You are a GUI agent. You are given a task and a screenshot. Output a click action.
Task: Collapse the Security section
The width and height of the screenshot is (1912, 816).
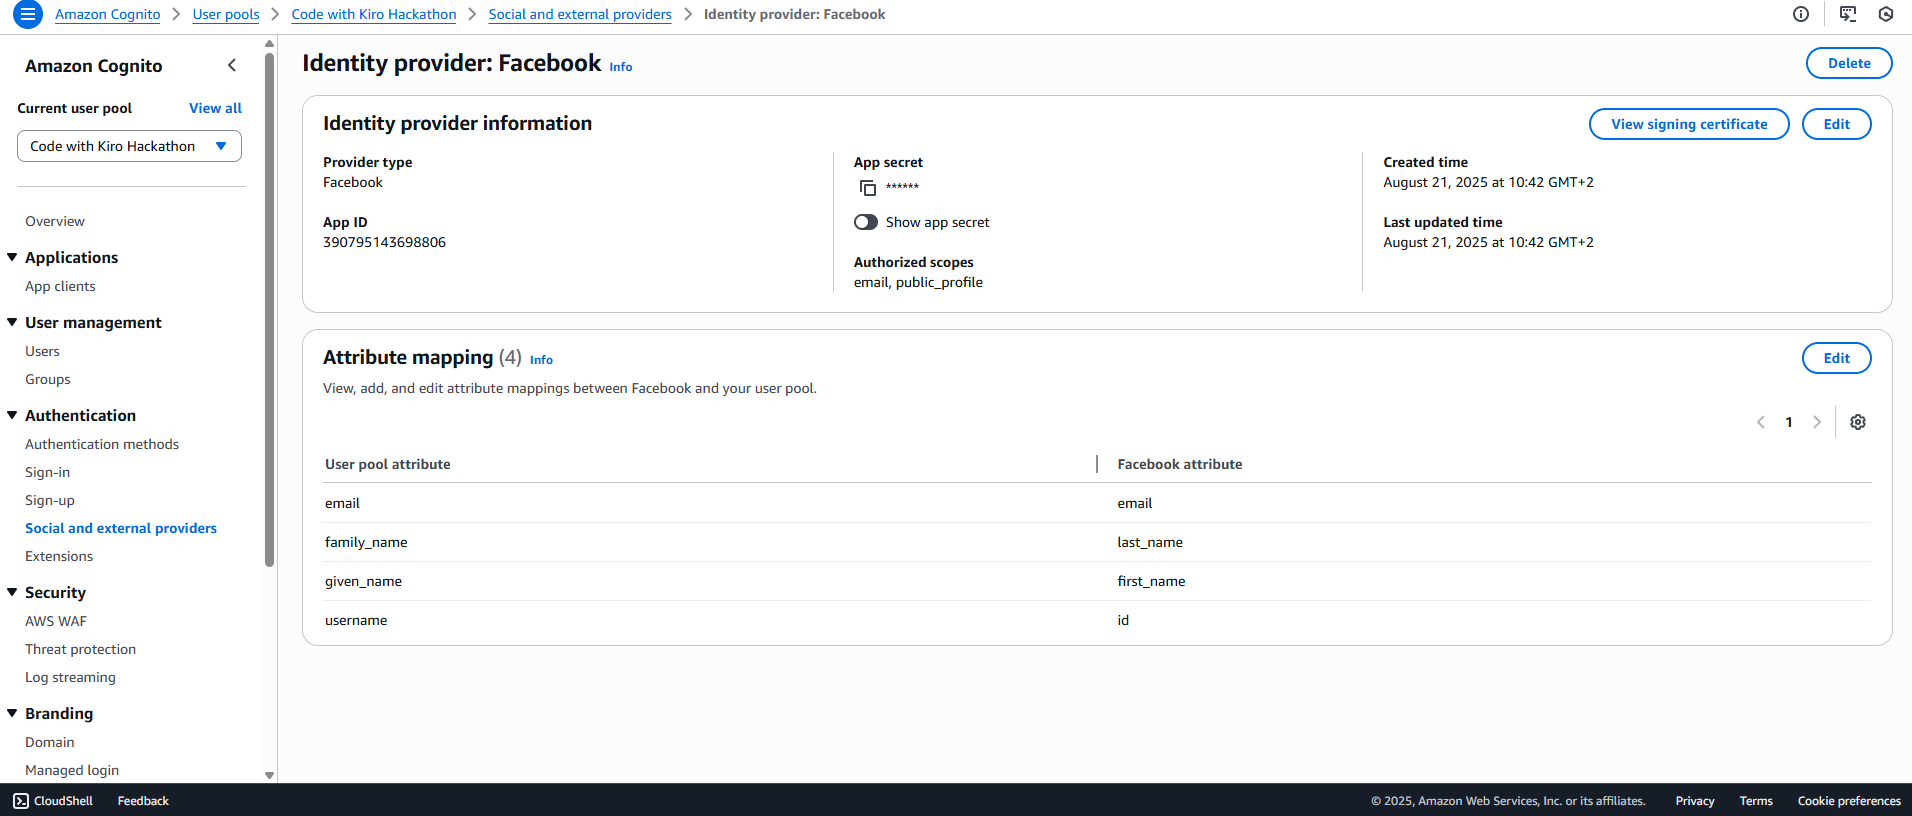[x=12, y=592]
